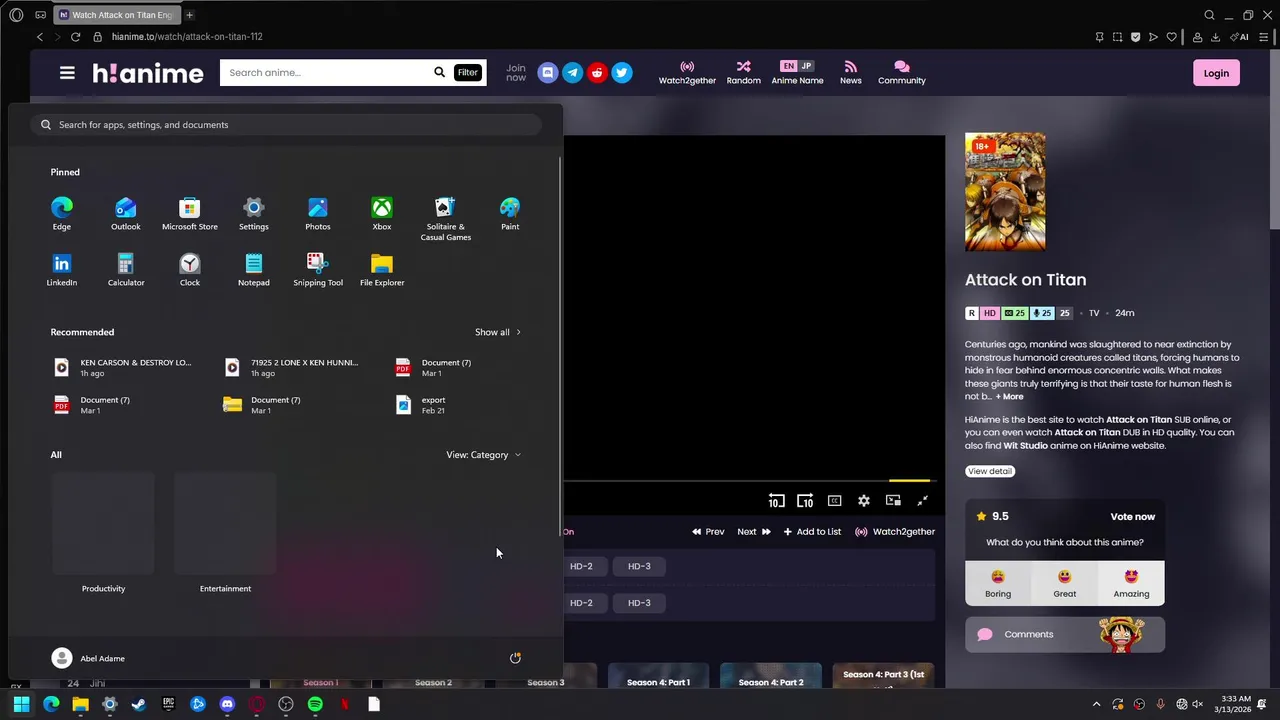This screenshot has width=1280, height=720.
Task: Click Add to List button
Action: point(812,532)
